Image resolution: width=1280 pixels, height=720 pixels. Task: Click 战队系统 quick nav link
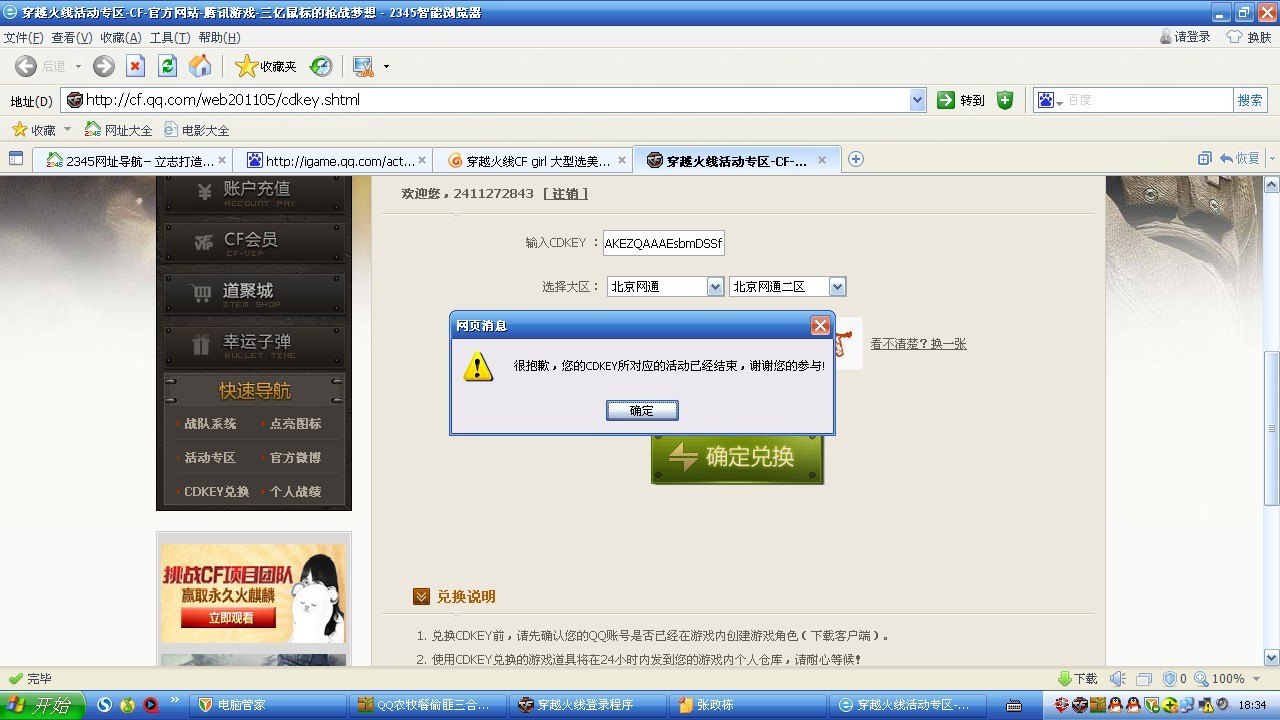coord(210,424)
